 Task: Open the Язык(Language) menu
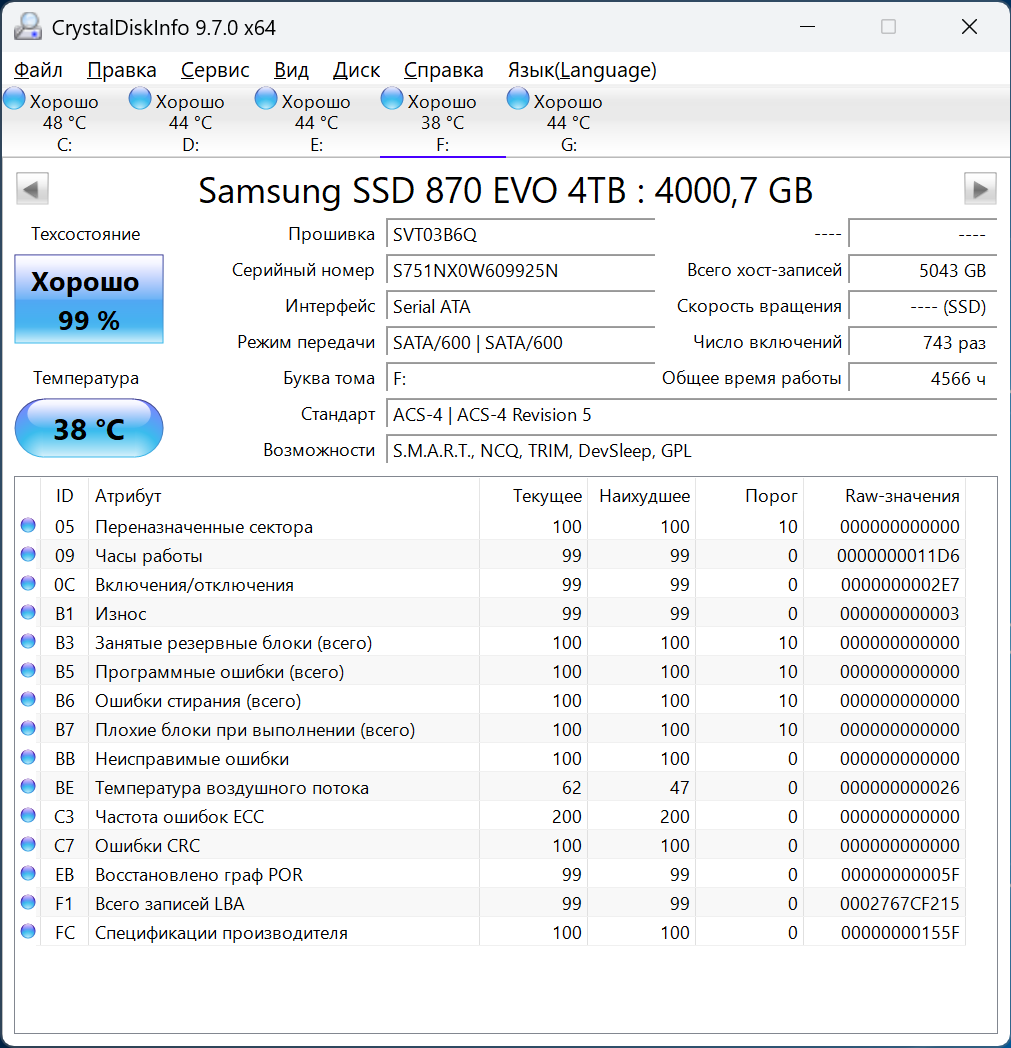[x=584, y=70]
